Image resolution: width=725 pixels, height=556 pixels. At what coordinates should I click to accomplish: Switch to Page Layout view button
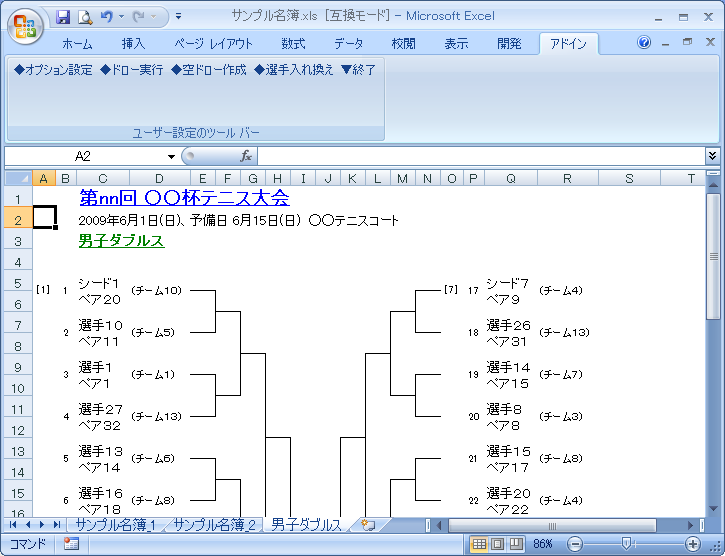click(x=497, y=544)
